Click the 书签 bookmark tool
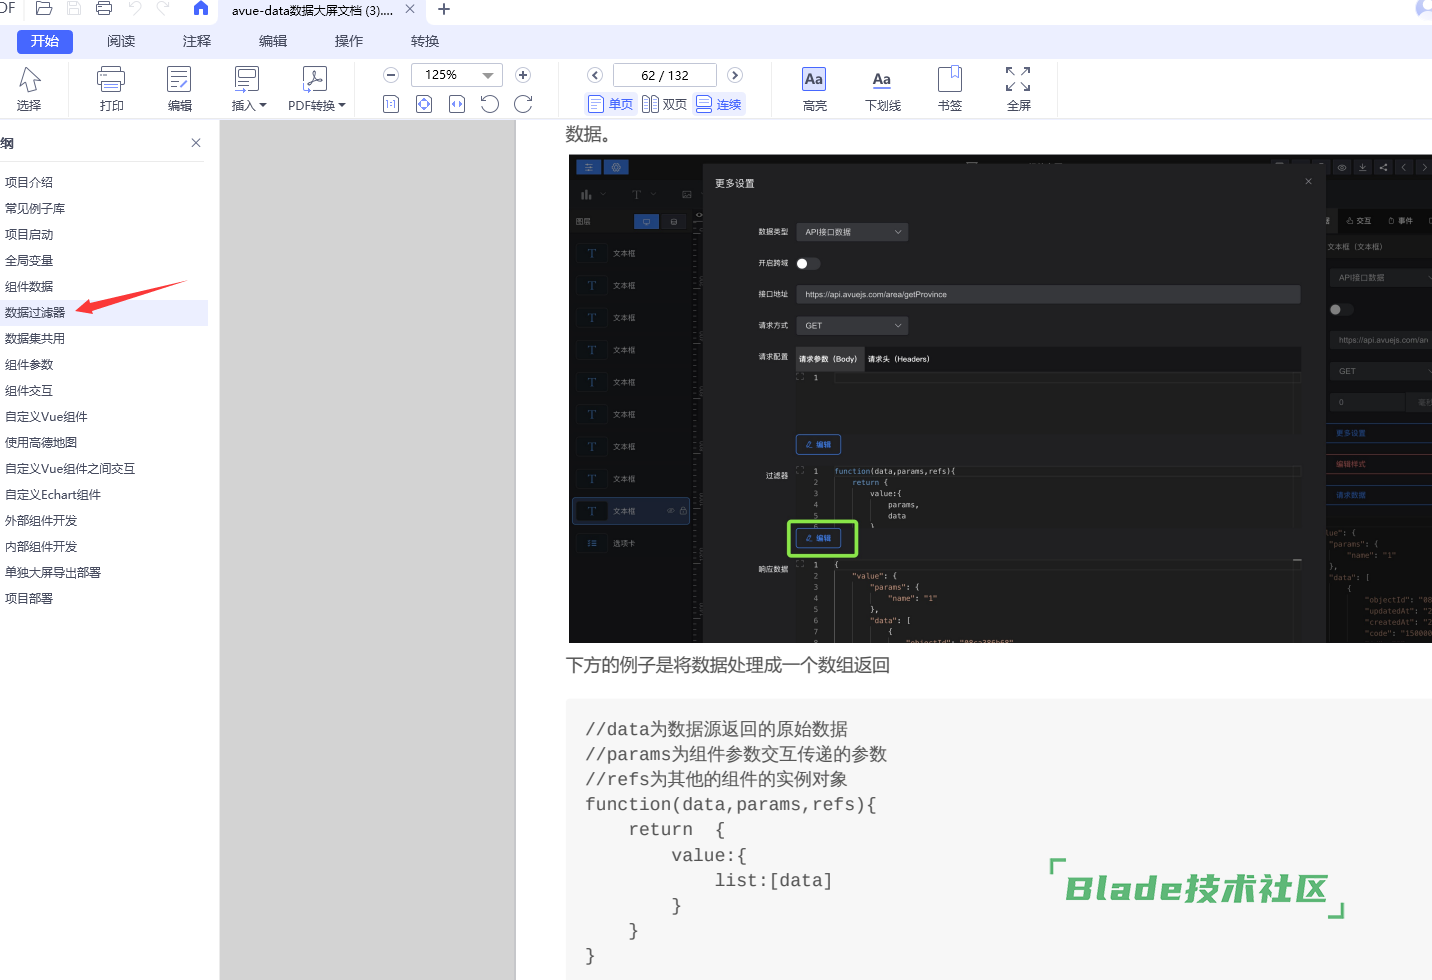Image resolution: width=1432 pixels, height=980 pixels. pyautogui.click(x=950, y=89)
